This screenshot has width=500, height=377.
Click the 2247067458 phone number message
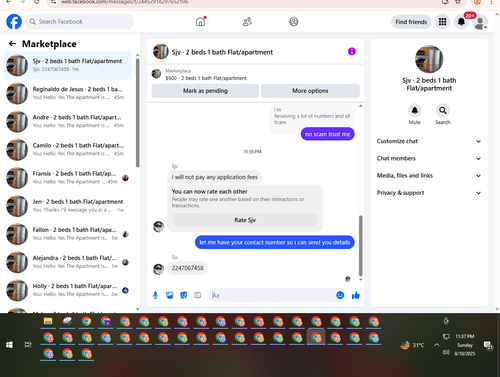coord(188,268)
